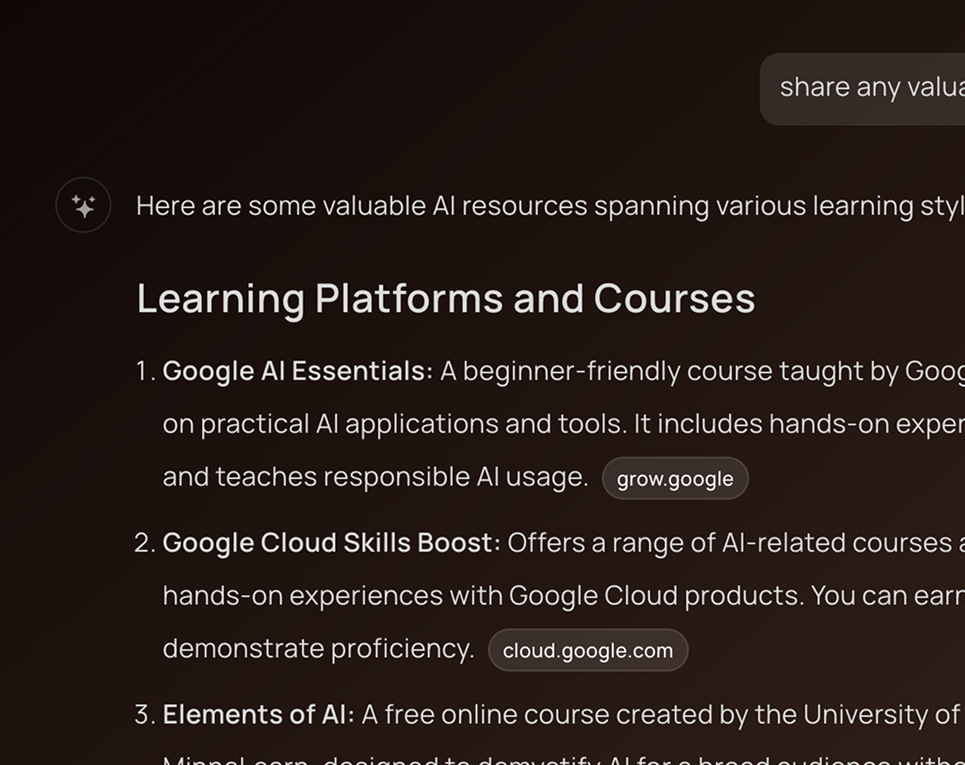Screen dimensions: 965x765
Task: Open the cloud.google.com source chip
Action: pyautogui.click(x=588, y=651)
